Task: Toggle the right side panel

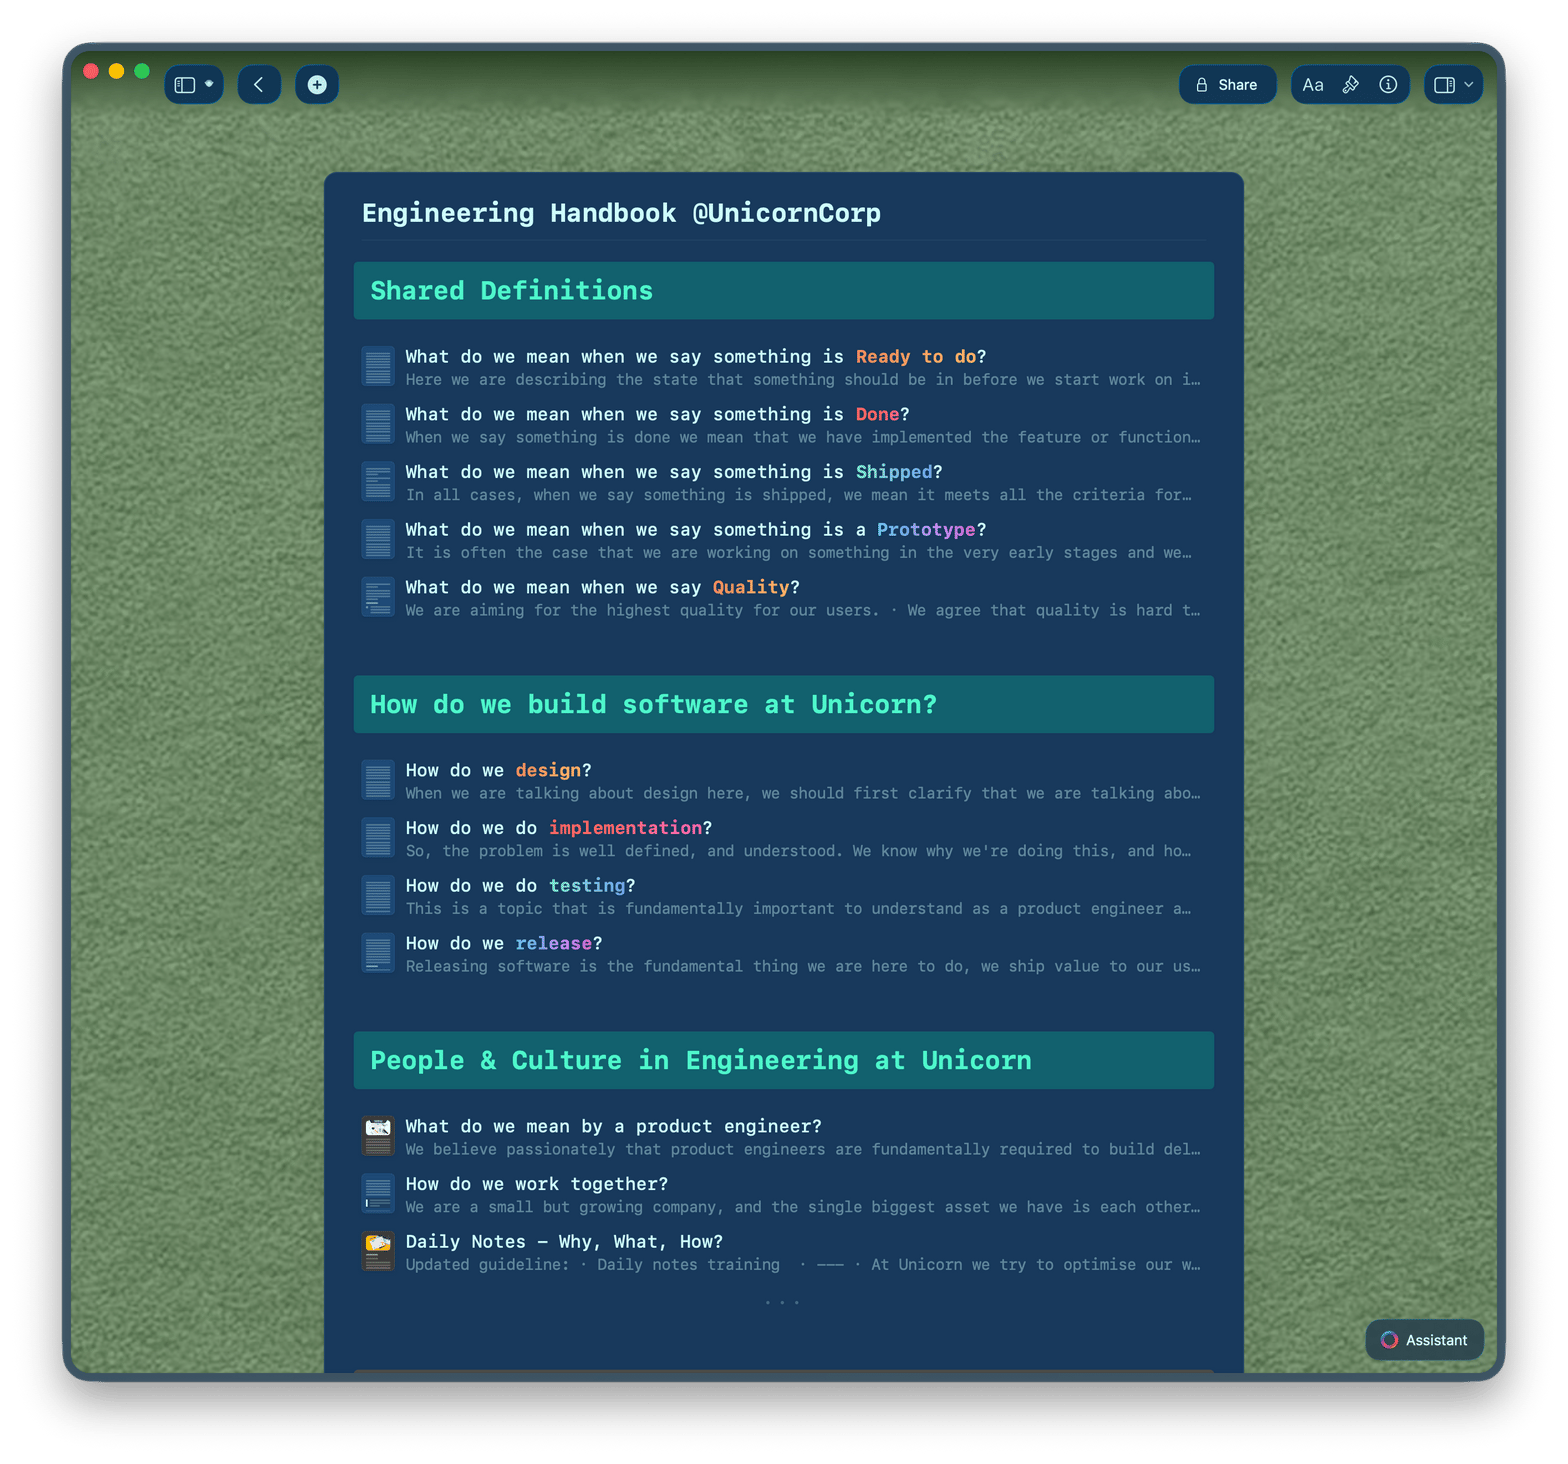Action: [1444, 85]
